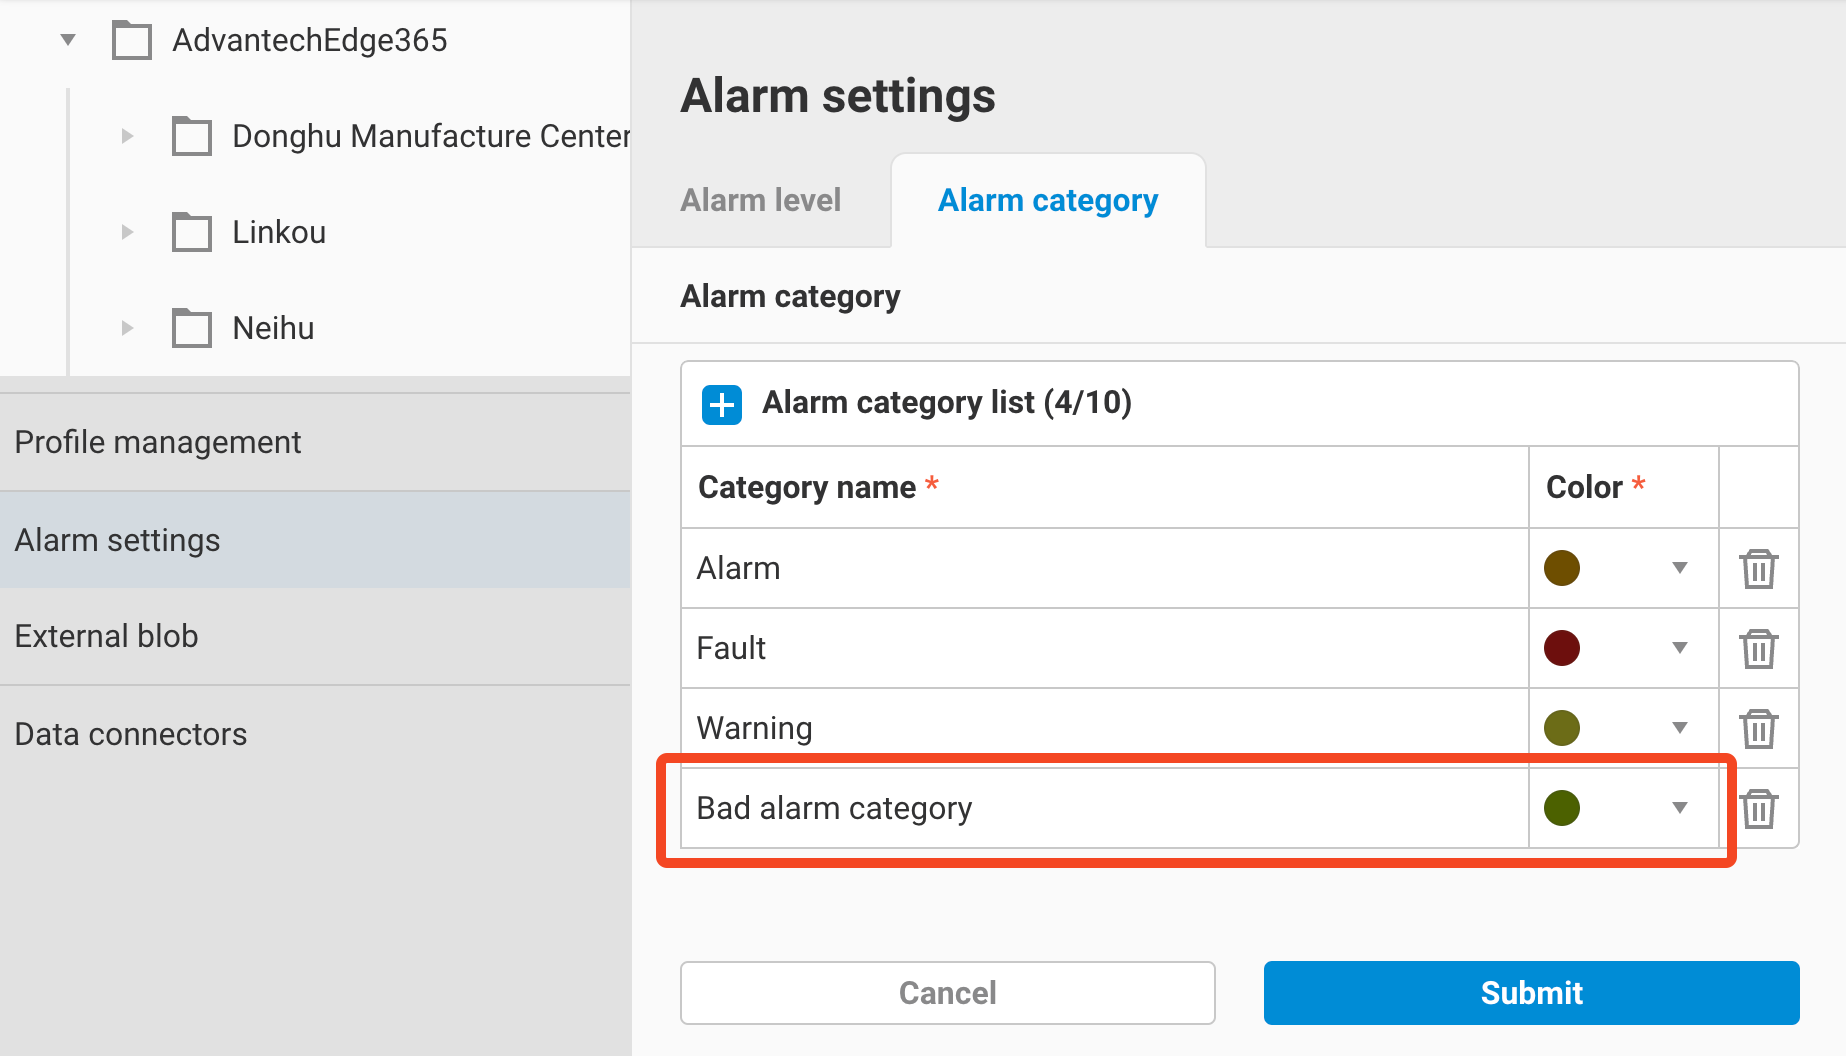
Task: Delete the Warning category
Action: tap(1758, 728)
